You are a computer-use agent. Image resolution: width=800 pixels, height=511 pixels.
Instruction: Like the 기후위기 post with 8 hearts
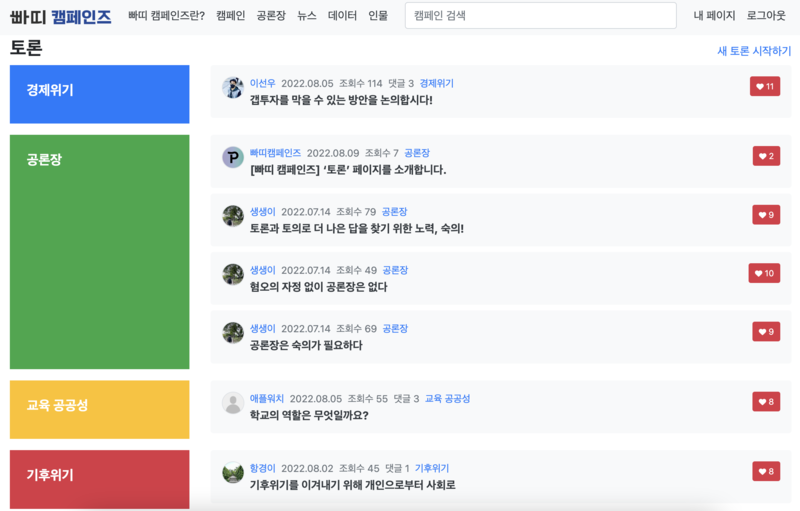point(766,471)
